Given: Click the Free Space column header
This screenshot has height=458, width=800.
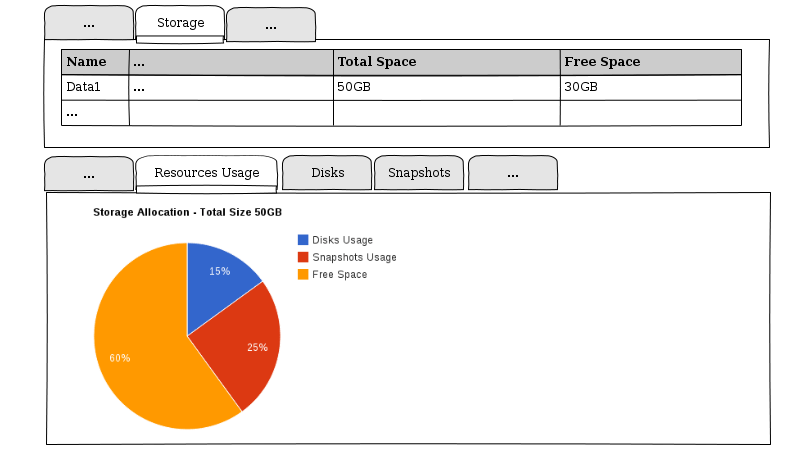Looking at the screenshot, I should click(650, 62).
